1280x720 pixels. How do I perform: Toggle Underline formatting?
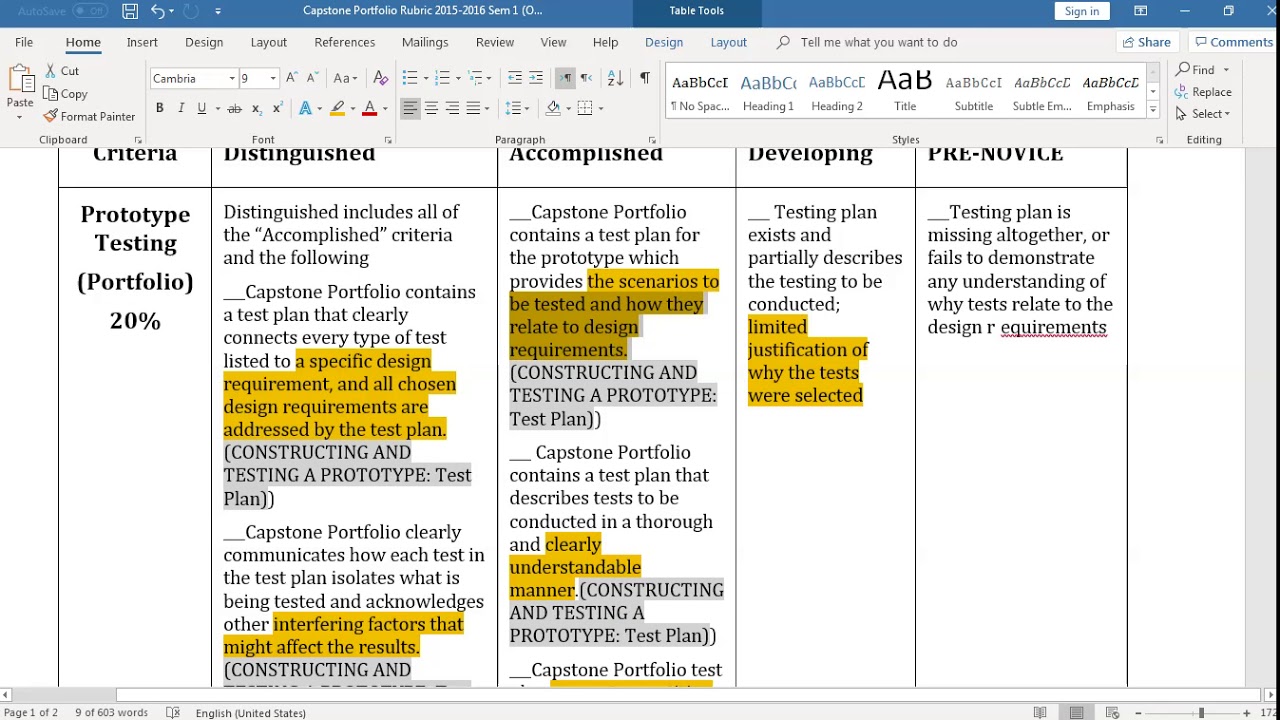(x=201, y=108)
